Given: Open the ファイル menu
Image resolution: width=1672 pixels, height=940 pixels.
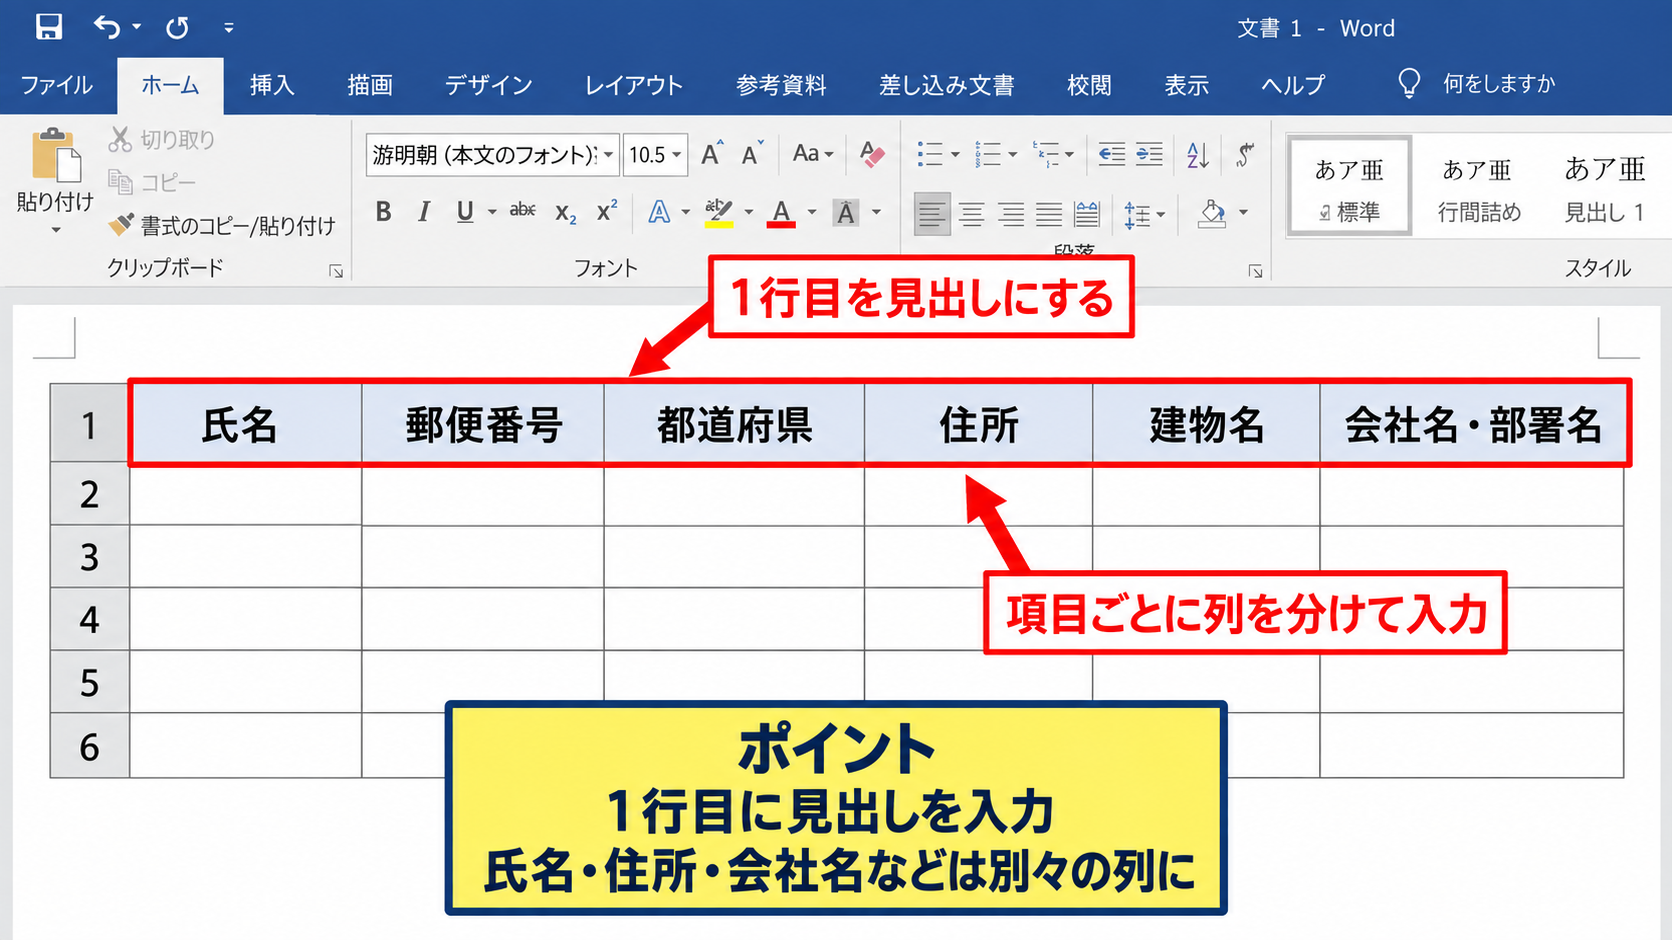Looking at the screenshot, I should click(57, 85).
